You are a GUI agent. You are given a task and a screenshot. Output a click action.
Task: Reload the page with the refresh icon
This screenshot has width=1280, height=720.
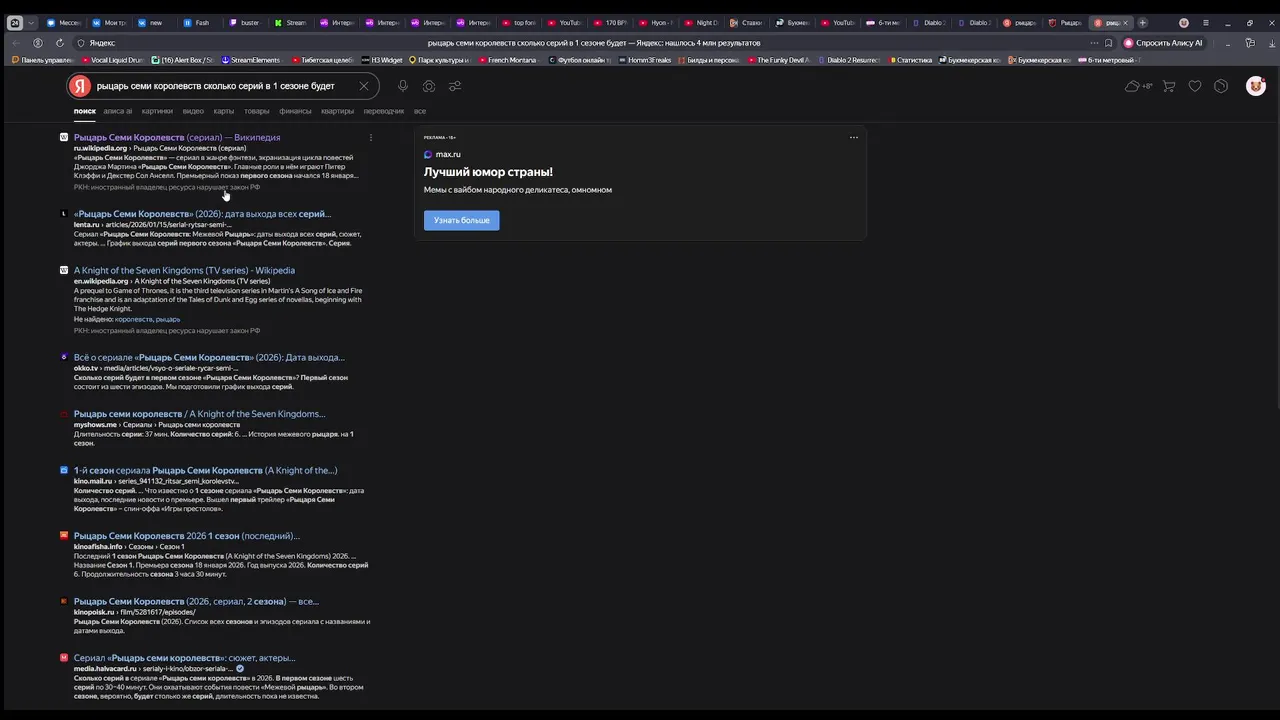coord(60,43)
